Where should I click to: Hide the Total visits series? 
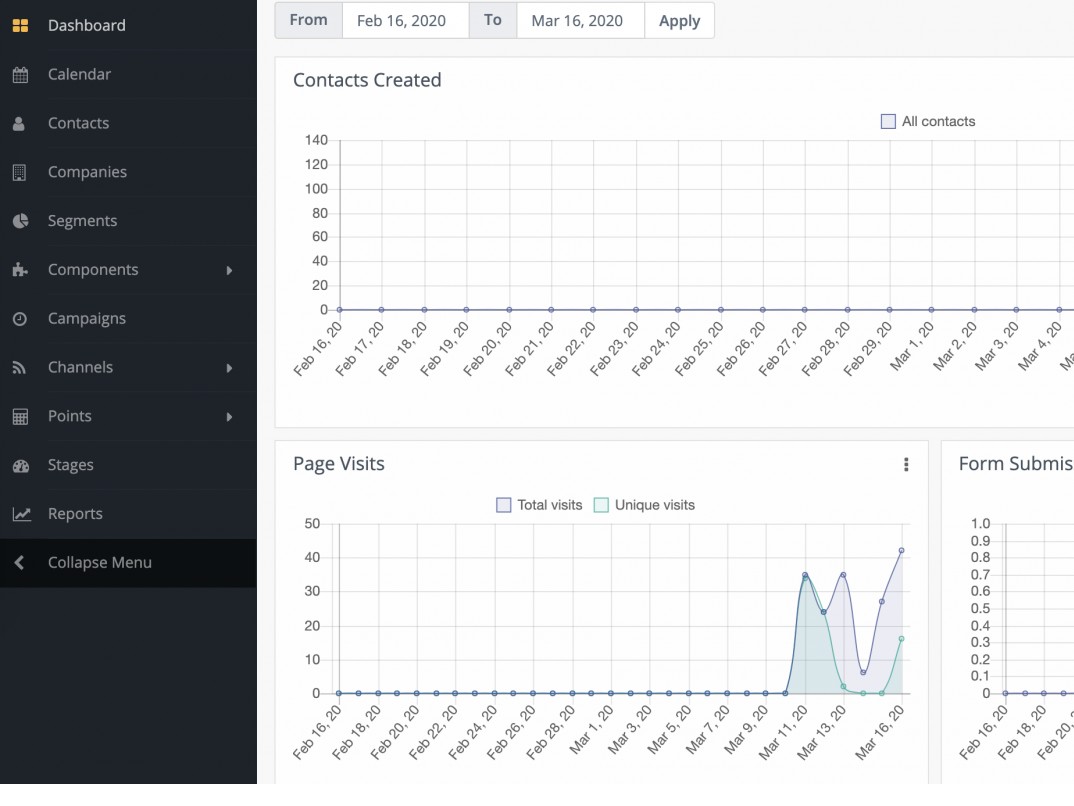pos(504,505)
